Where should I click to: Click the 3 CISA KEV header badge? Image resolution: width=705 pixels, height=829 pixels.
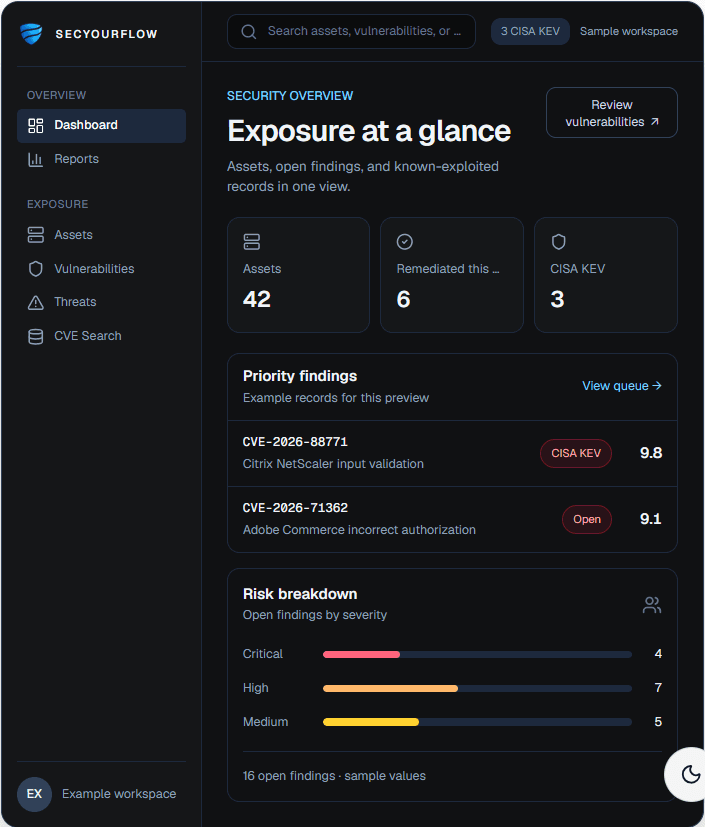[x=530, y=32]
